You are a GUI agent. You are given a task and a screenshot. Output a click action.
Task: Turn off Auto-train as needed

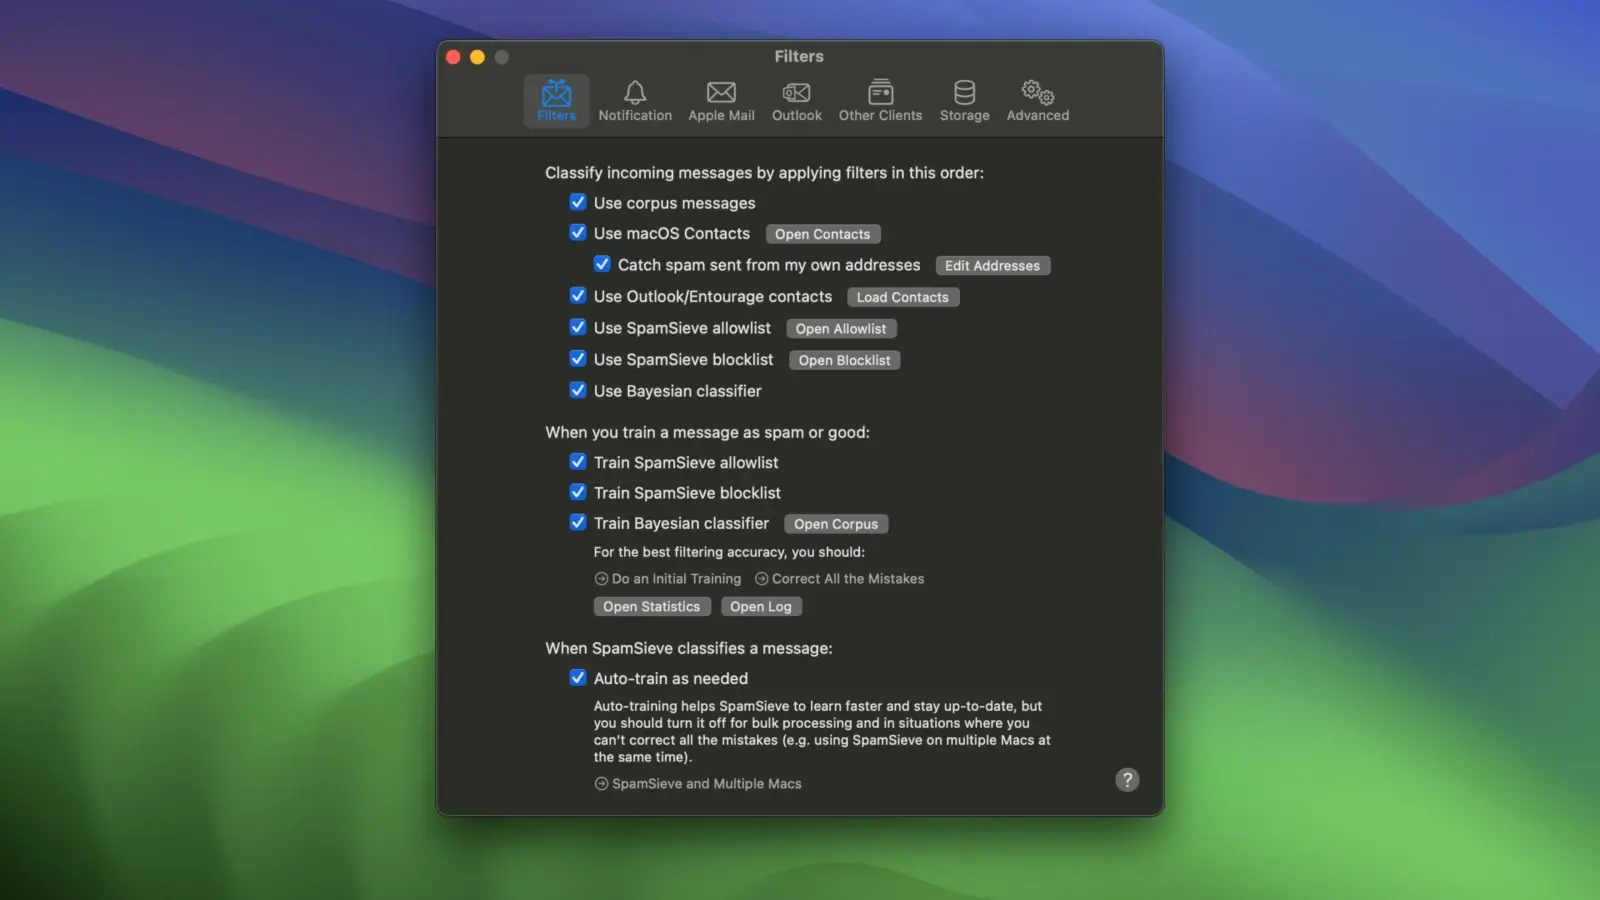pos(578,677)
